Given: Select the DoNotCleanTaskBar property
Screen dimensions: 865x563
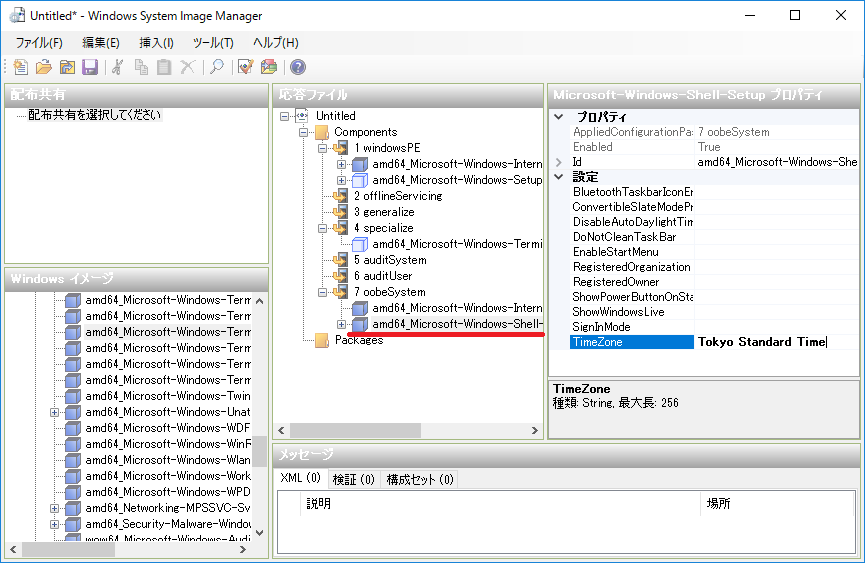Looking at the screenshot, I should tap(632, 237).
